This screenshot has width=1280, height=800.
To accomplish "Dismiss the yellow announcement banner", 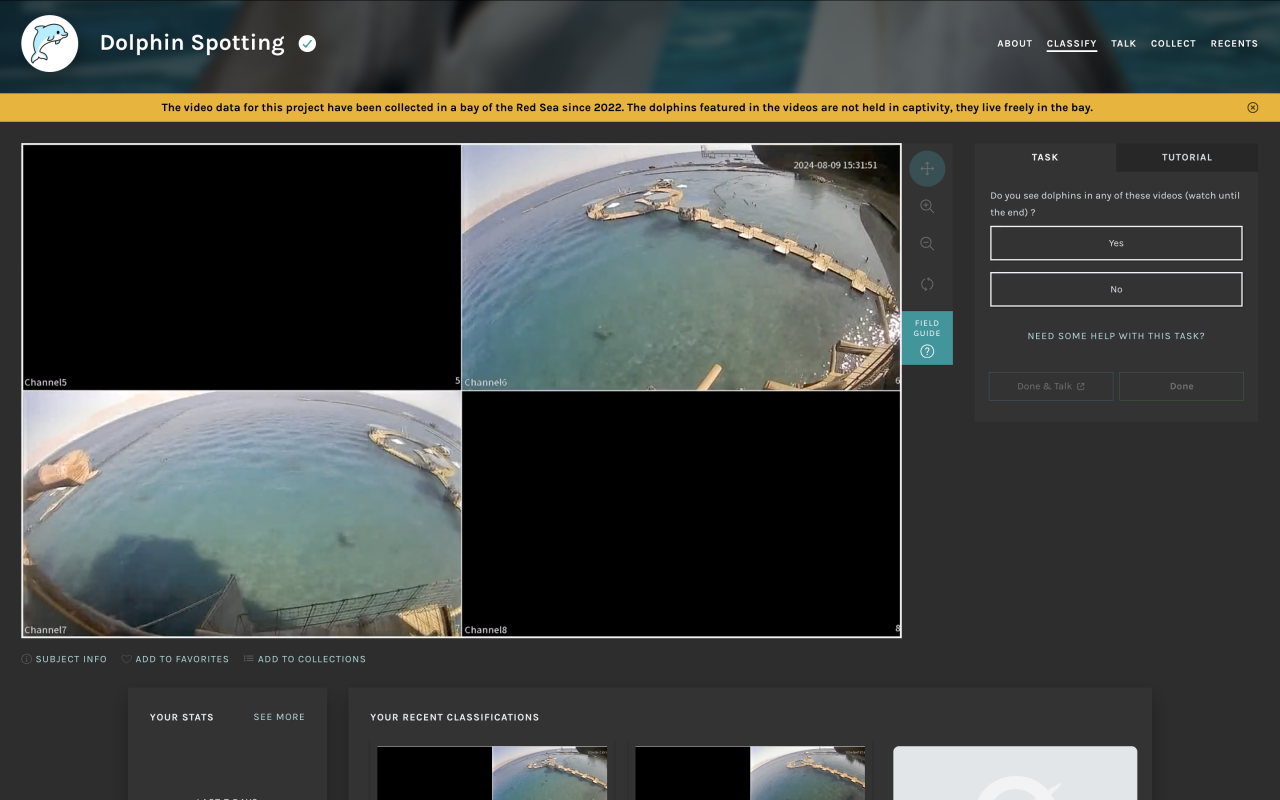I will [x=1253, y=108].
